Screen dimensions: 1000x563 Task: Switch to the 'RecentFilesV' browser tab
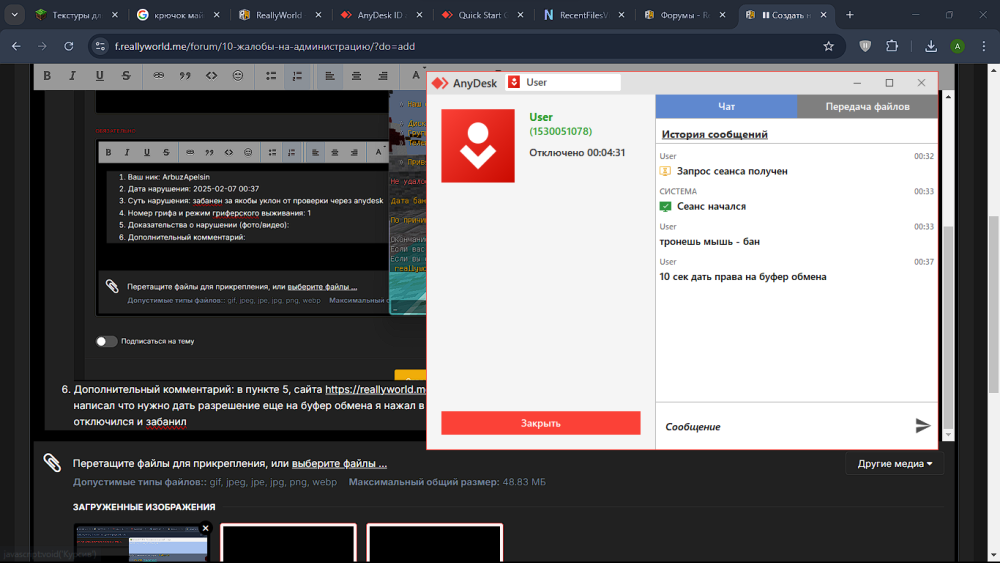[583, 15]
